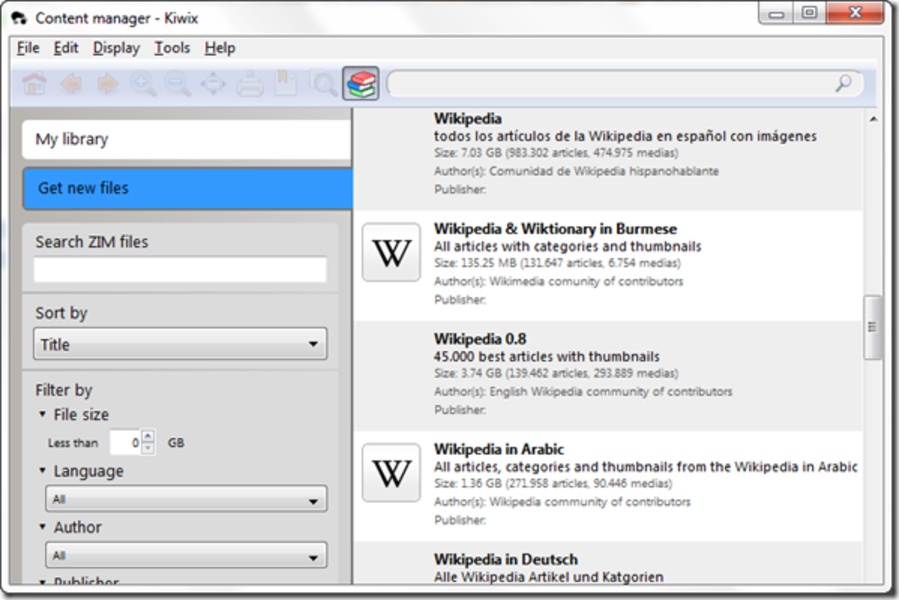Click the print icon in toolbar

[249, 85]
